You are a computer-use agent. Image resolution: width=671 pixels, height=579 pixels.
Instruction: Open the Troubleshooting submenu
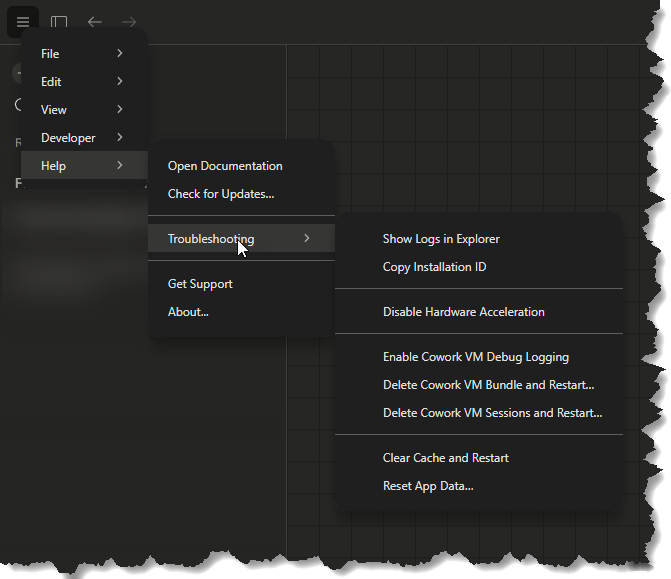241,238
